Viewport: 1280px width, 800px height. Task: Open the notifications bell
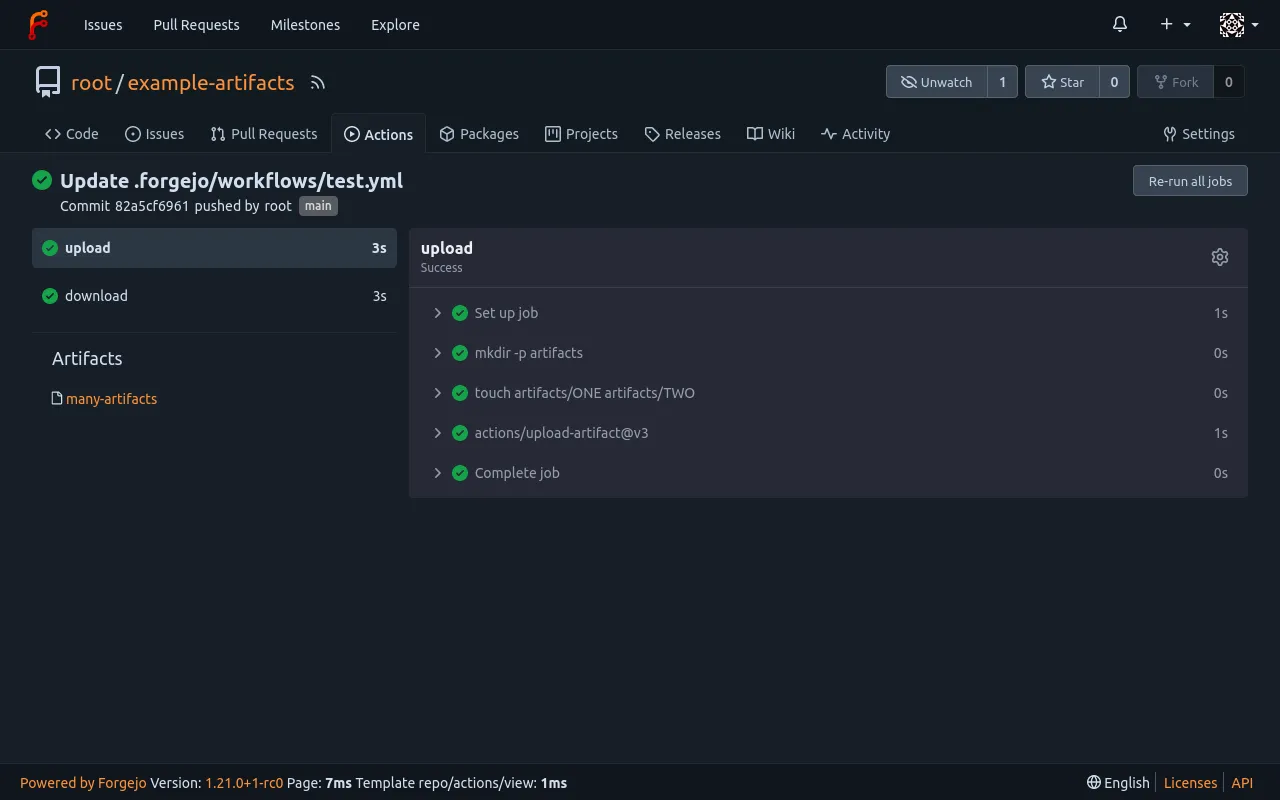point(1120,25)
